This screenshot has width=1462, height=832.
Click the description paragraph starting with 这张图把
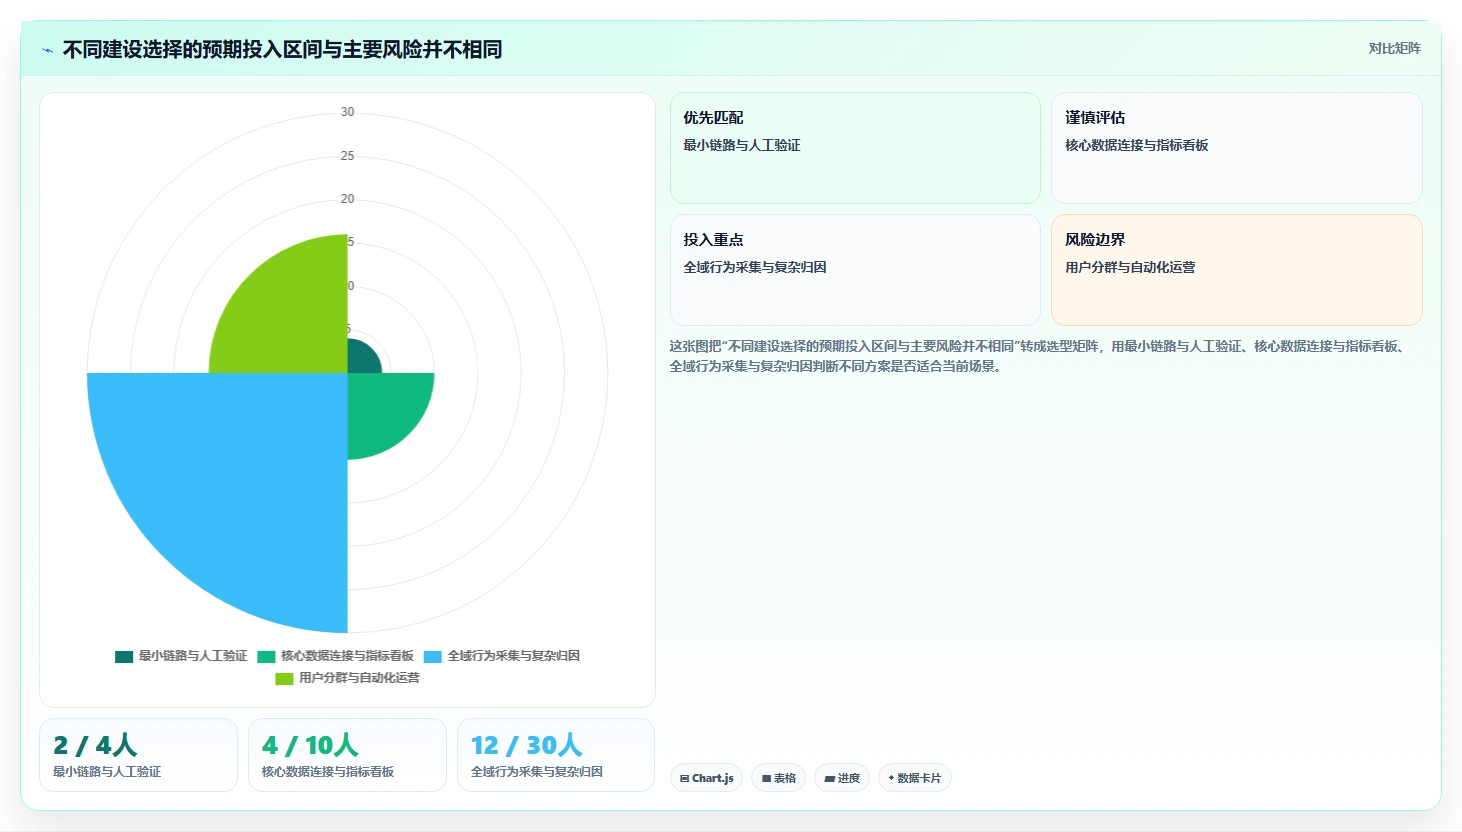1040,356
